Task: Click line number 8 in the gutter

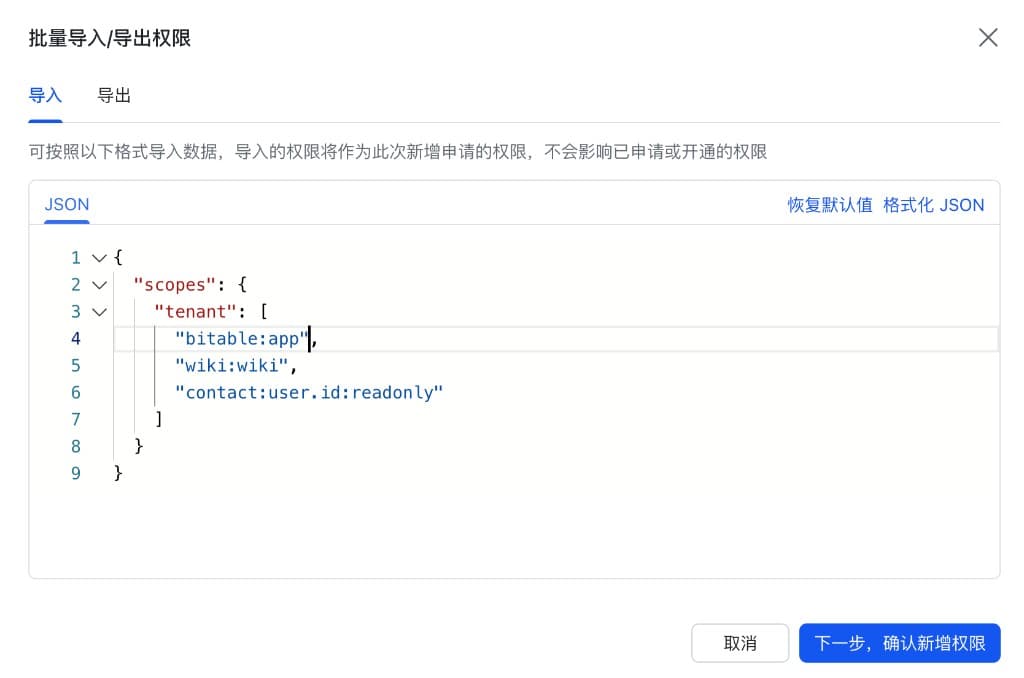Action: coord(76,446)
